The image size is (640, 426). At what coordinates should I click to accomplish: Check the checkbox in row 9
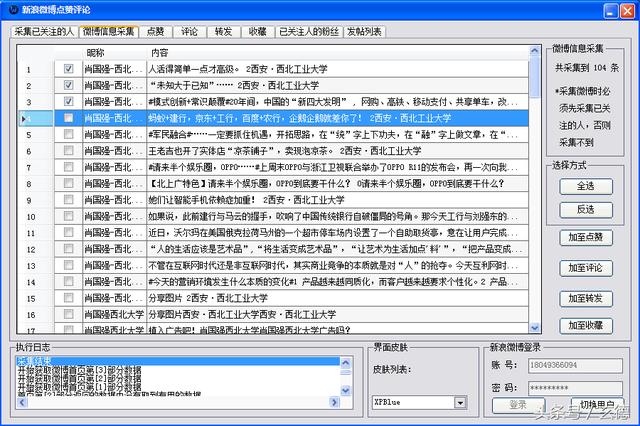tap(68, 200)
